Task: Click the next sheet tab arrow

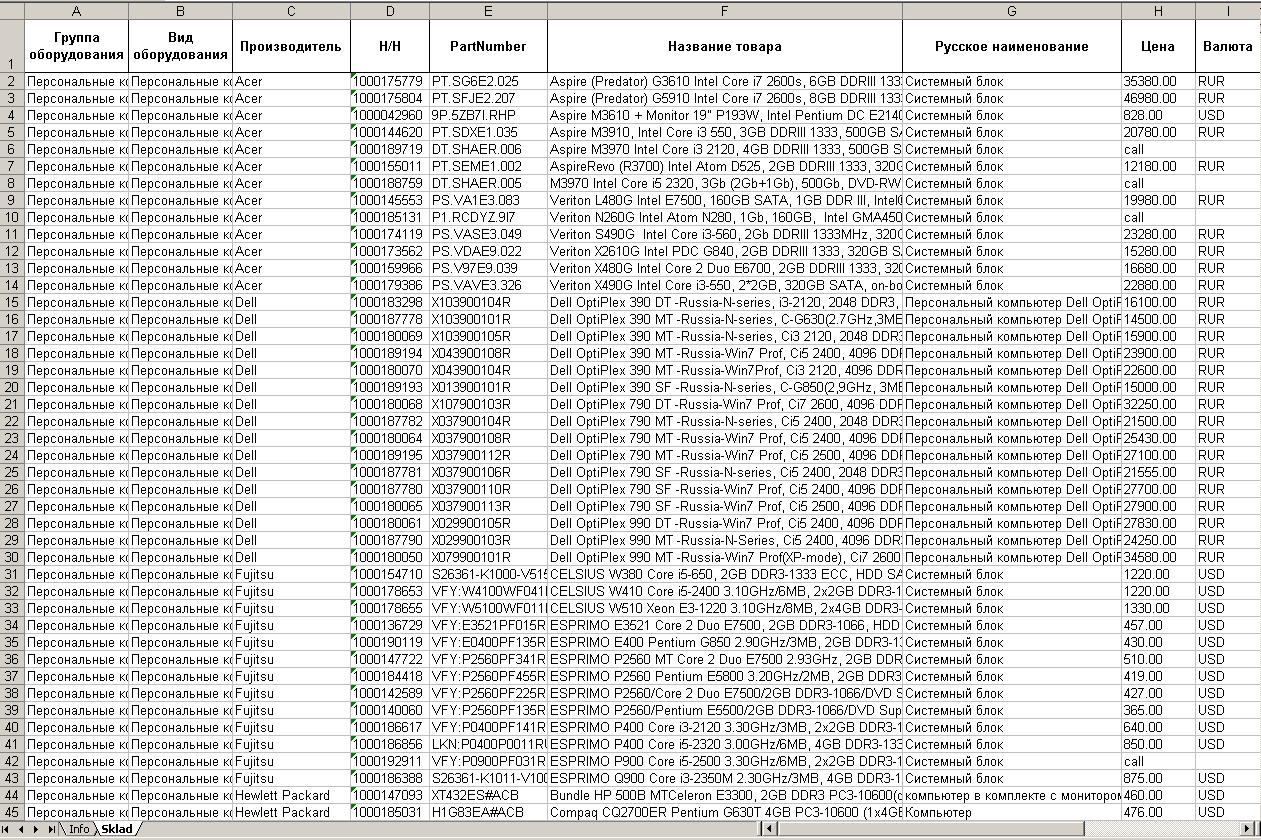Action: tap(37, 830)
